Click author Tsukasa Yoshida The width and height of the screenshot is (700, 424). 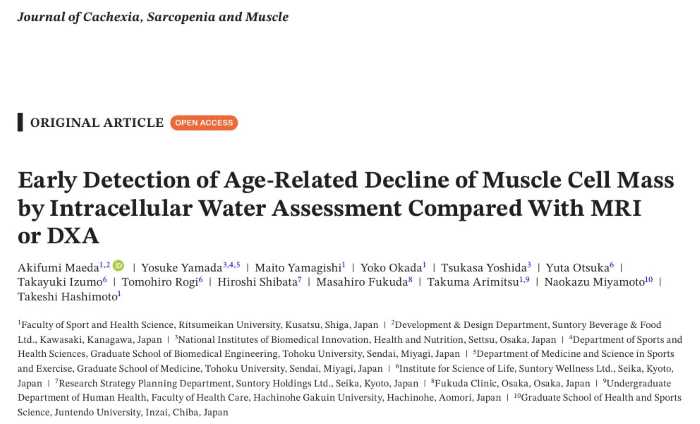(x=484, y=268)
